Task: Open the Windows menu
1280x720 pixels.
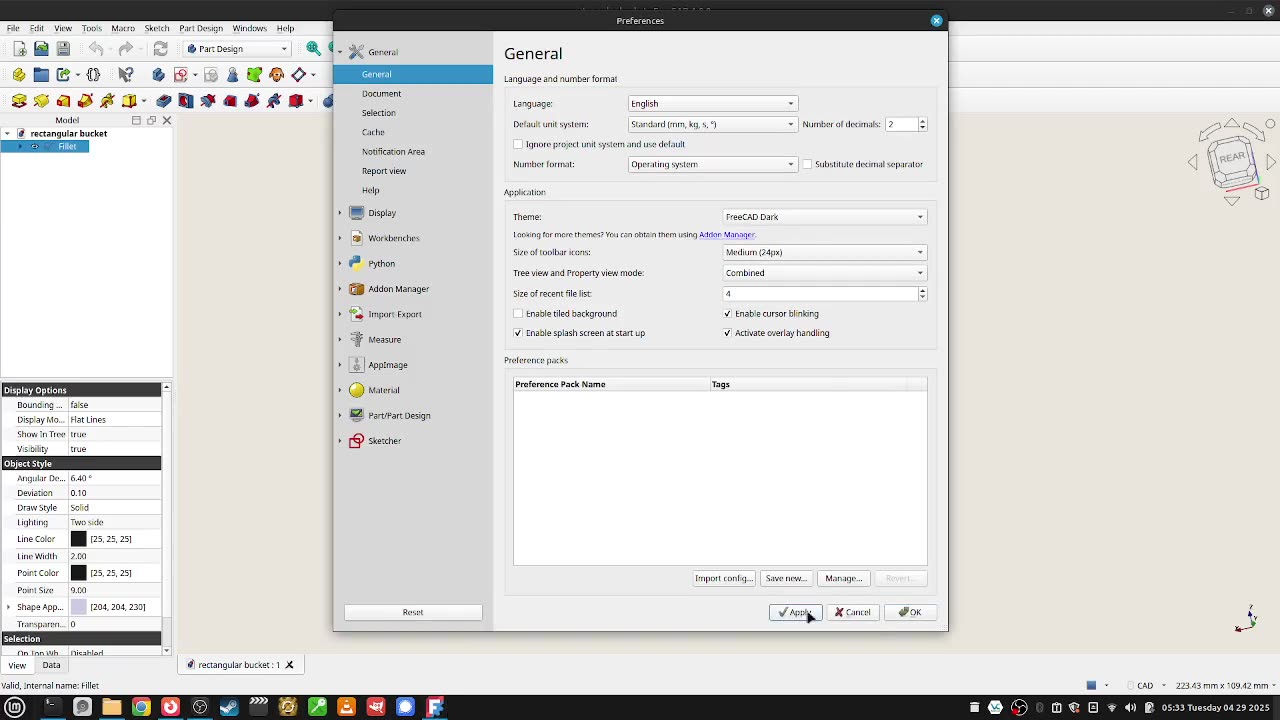Action: pyautogui.click(x=249, y=28)
